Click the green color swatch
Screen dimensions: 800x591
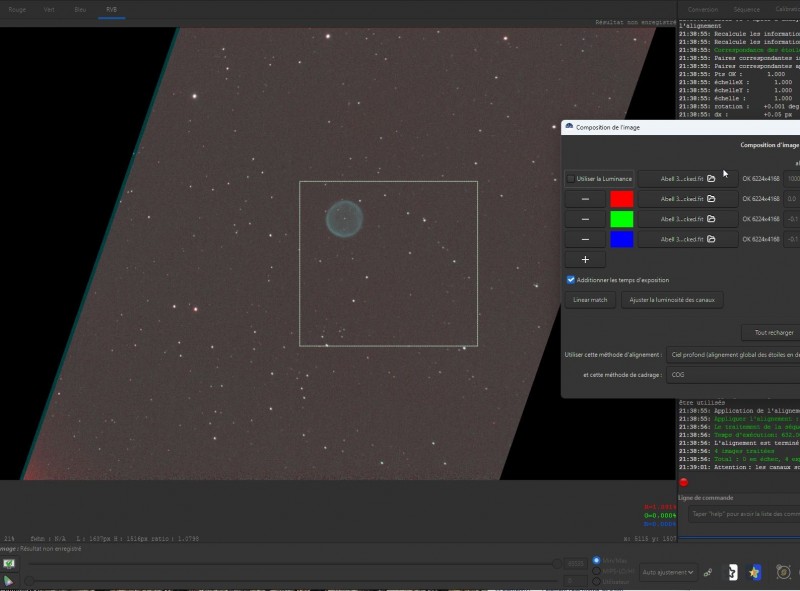(x=621, y=219)
